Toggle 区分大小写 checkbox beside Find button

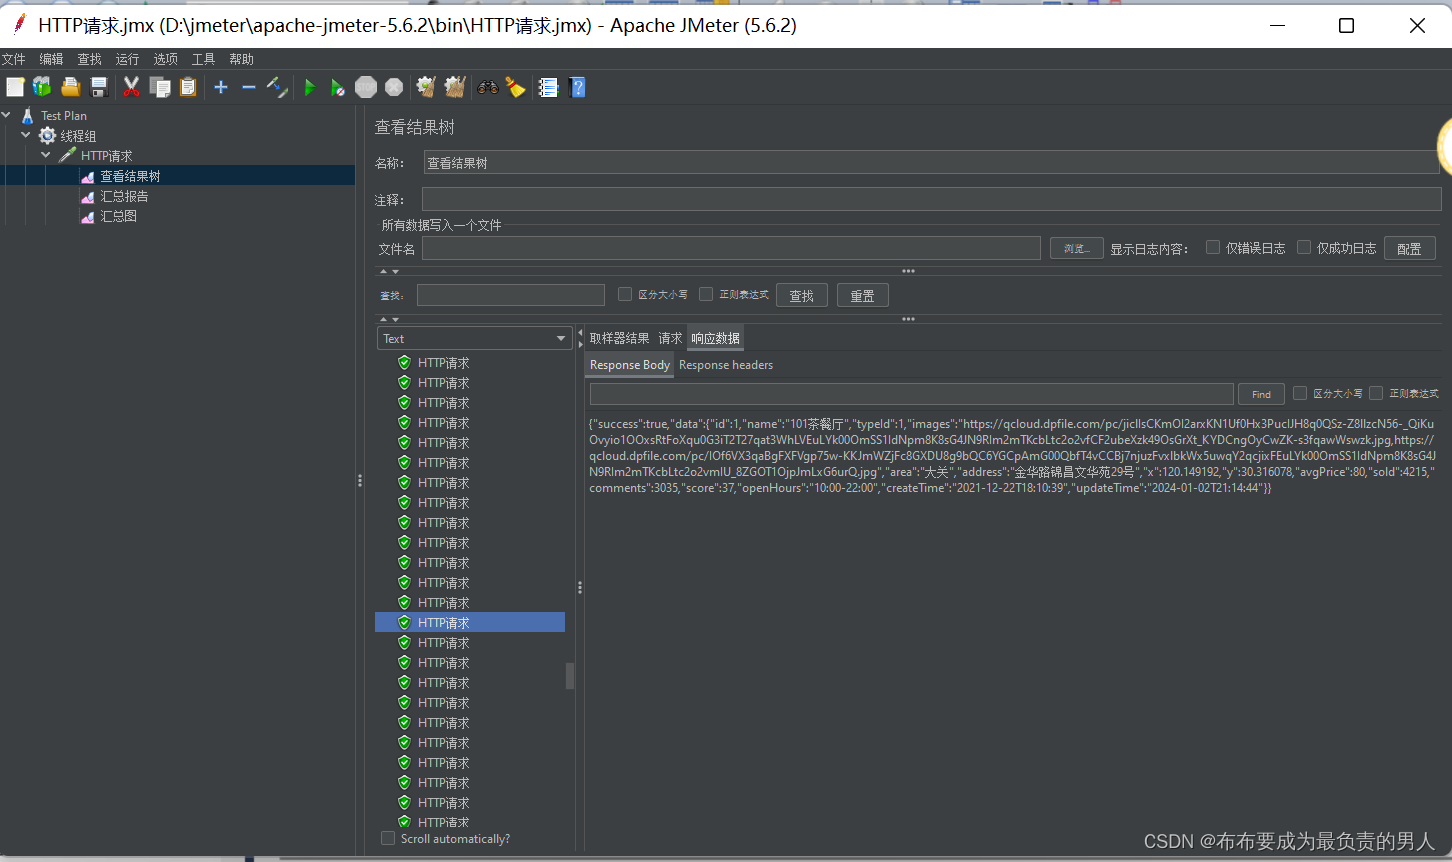click(x=1300, y=393)
